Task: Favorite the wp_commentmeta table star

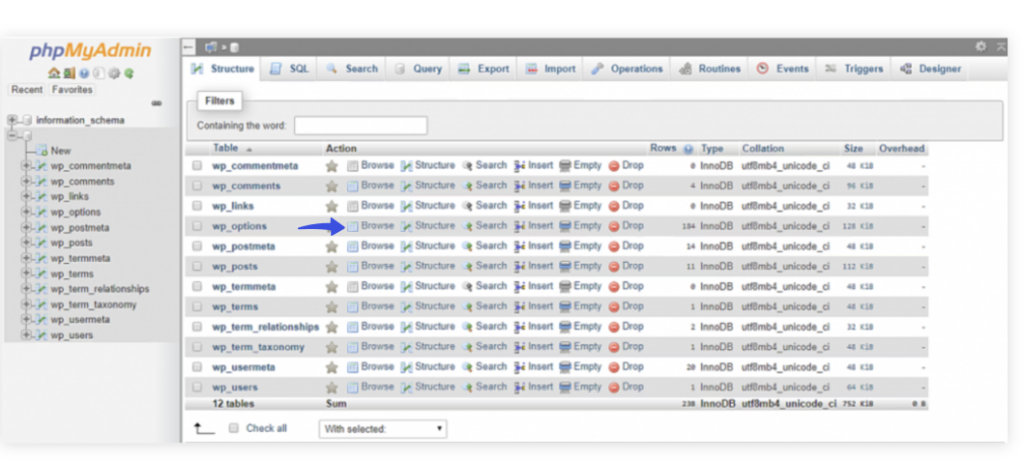Action: 332,166
